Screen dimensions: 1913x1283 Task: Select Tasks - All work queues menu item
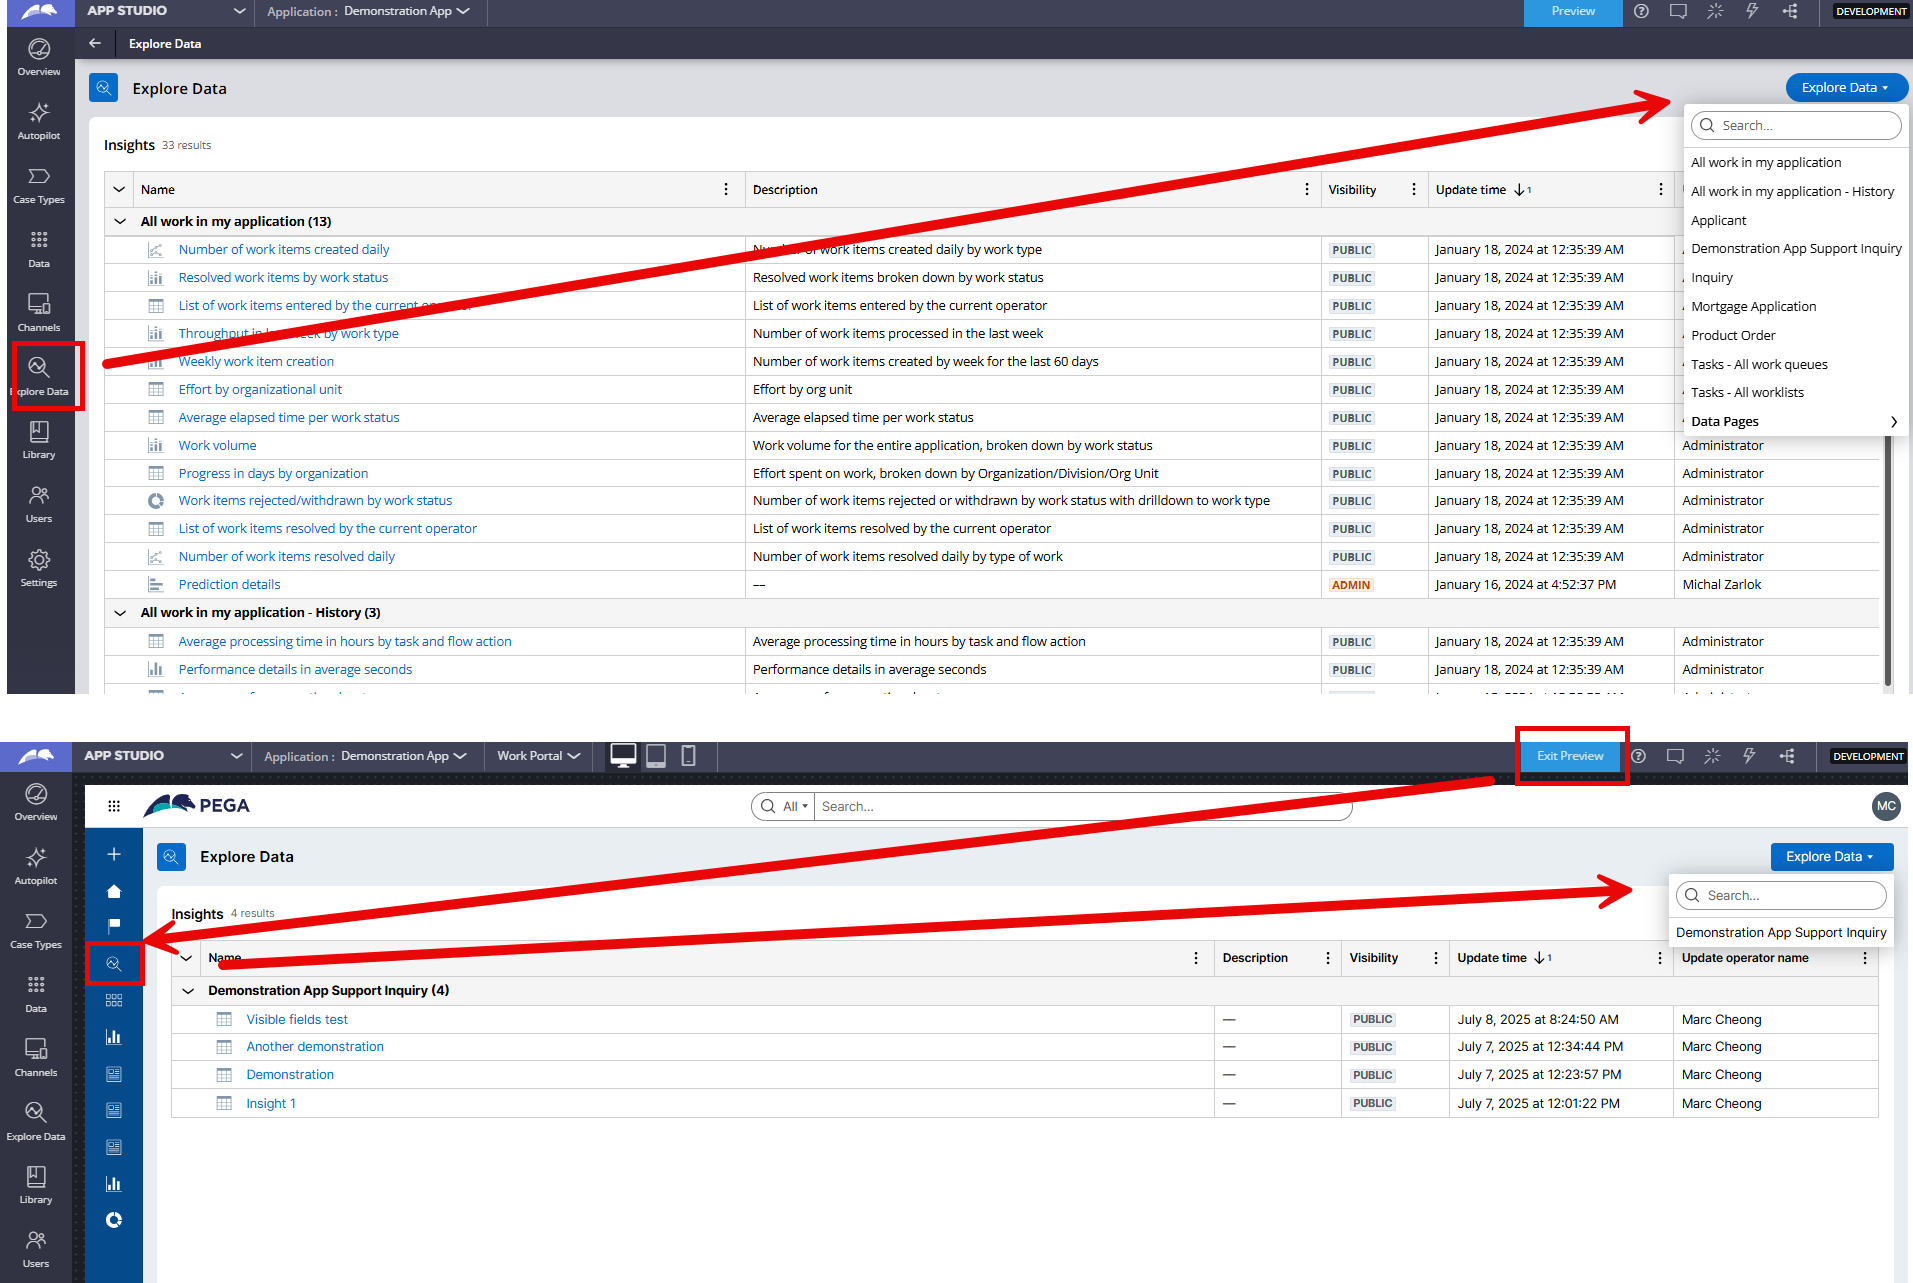[1760, 365]
